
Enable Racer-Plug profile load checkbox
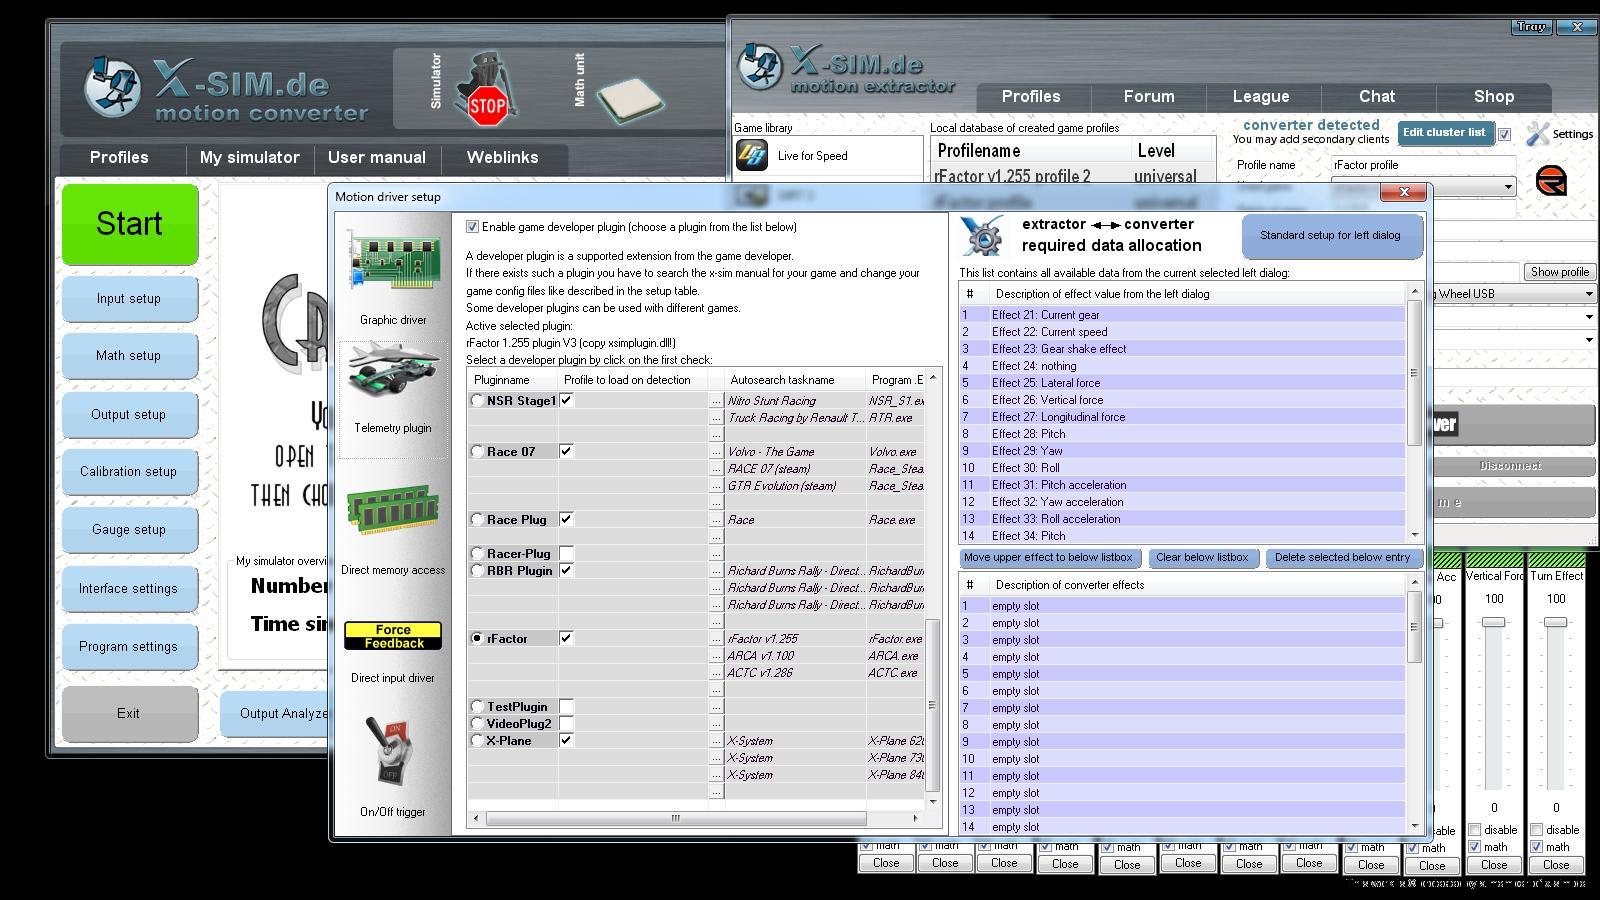(x=566, y=554)
